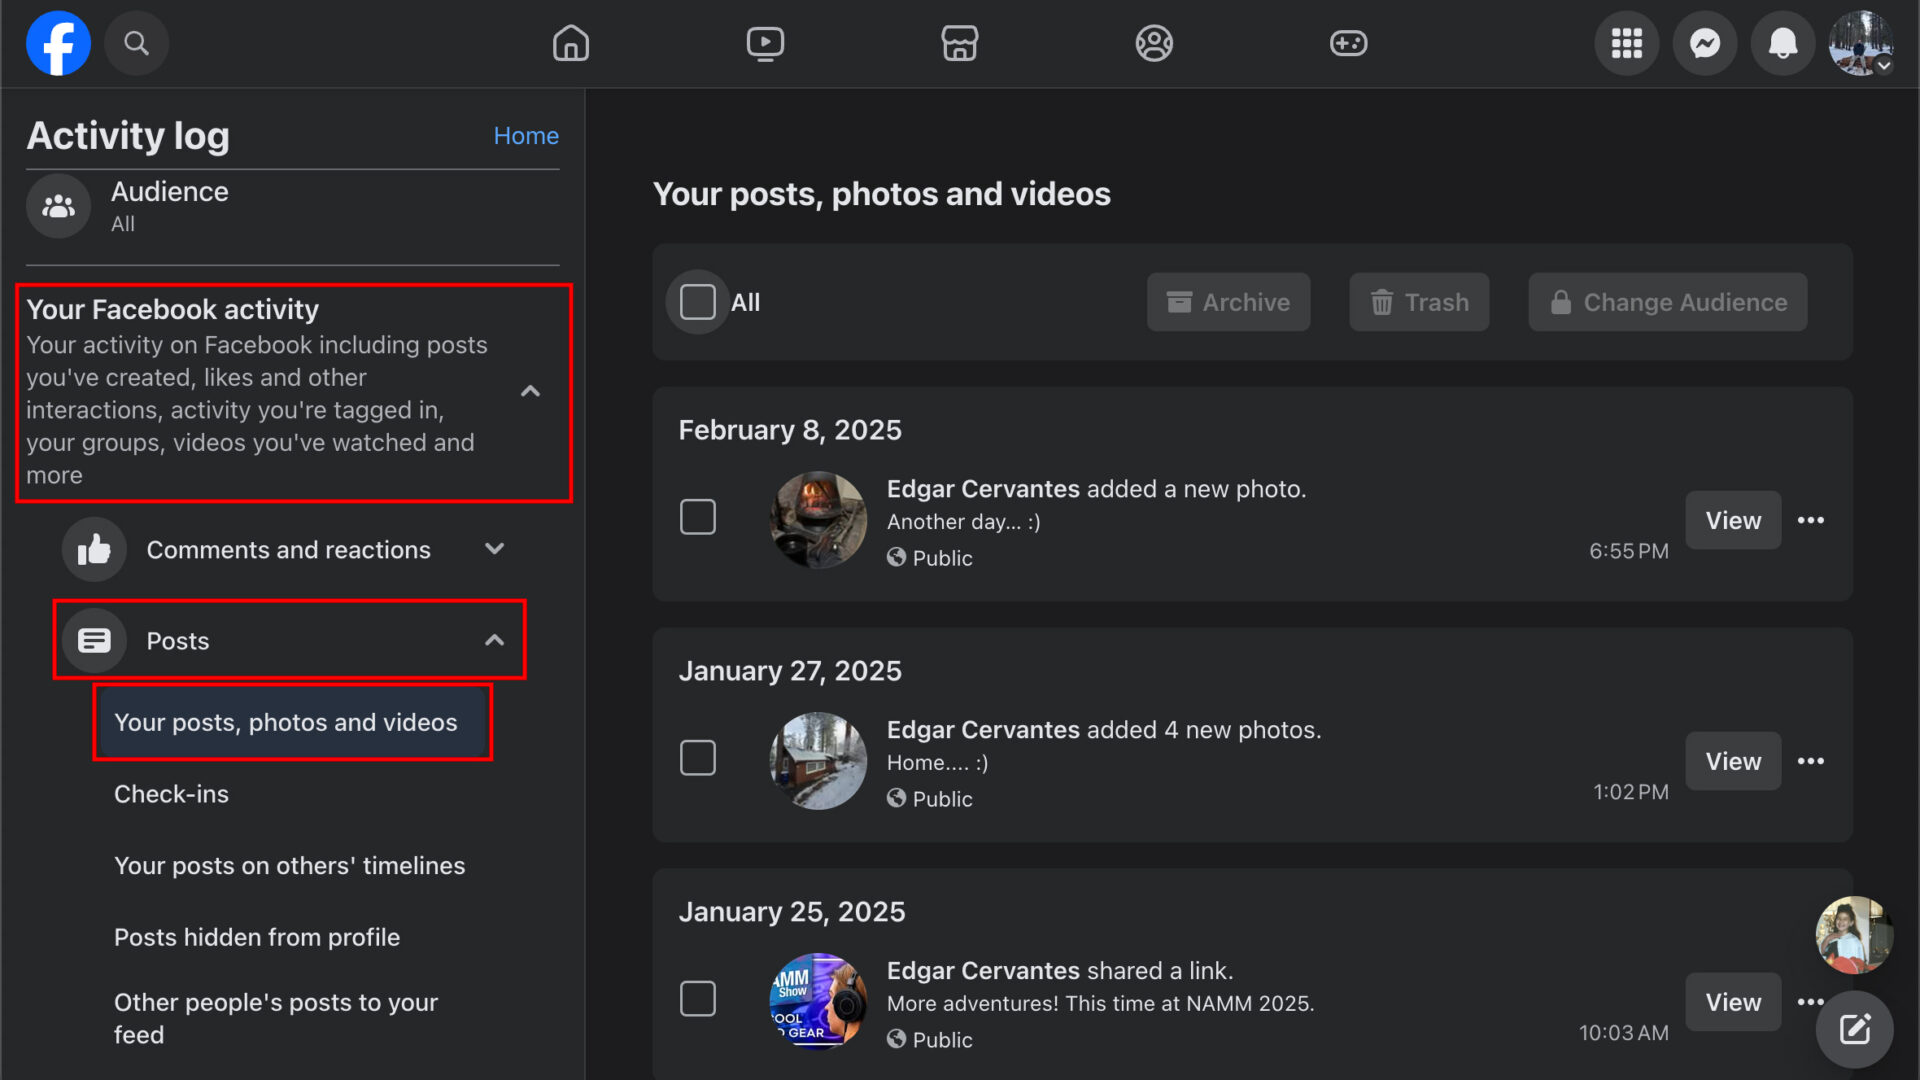Expand Comments and reactions
The width and height of the screenshot is (1920, 1080).
(x=494, y=549)
